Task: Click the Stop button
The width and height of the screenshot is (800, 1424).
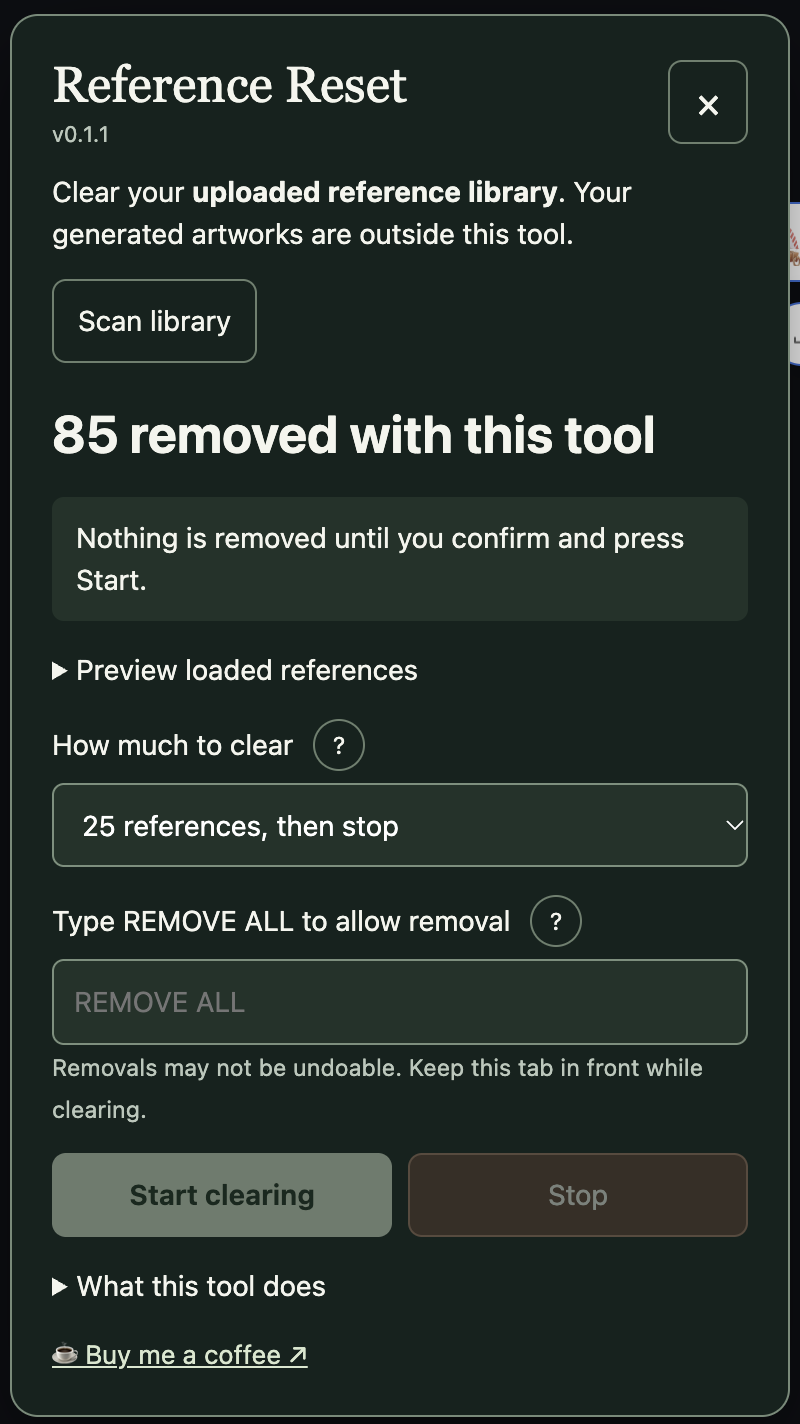Action: pyautogui.click(x=578, y=1195)
